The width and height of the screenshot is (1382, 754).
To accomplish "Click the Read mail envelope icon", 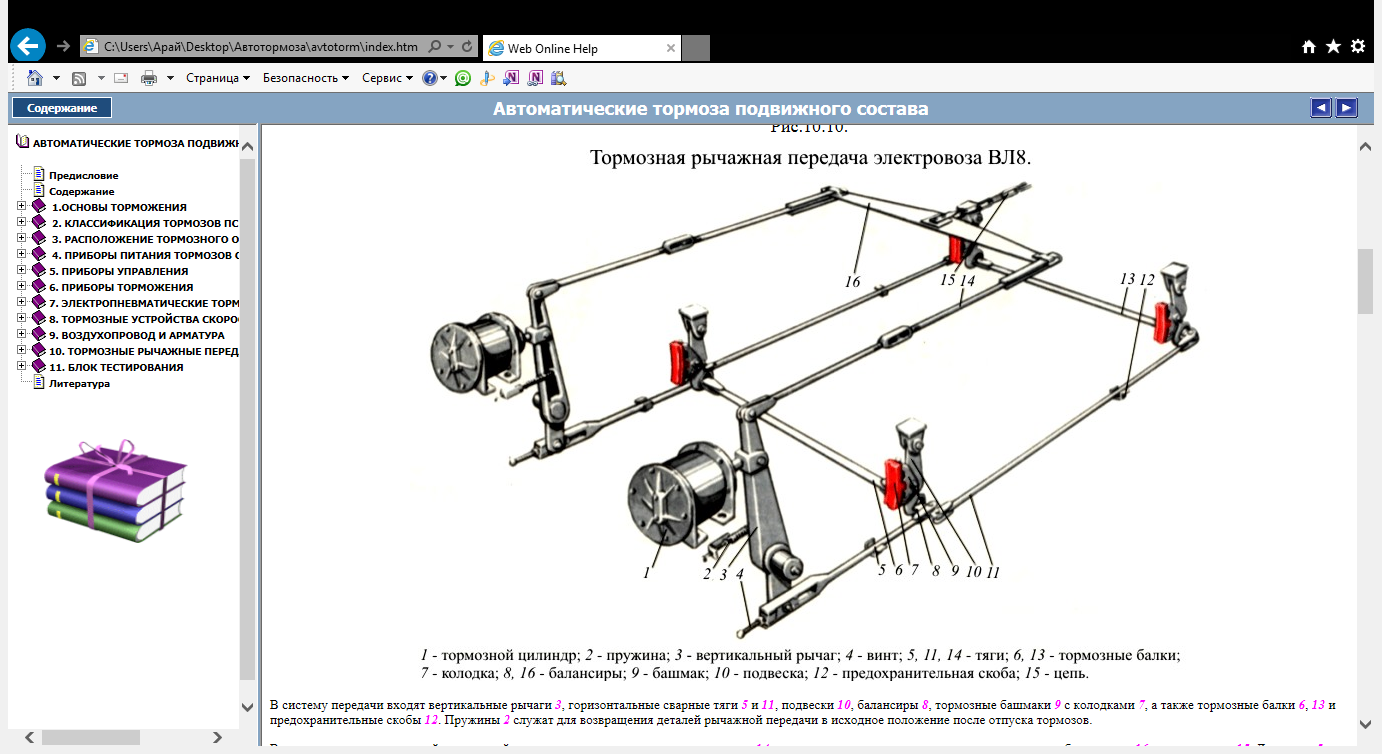I will tap(121, 77).
